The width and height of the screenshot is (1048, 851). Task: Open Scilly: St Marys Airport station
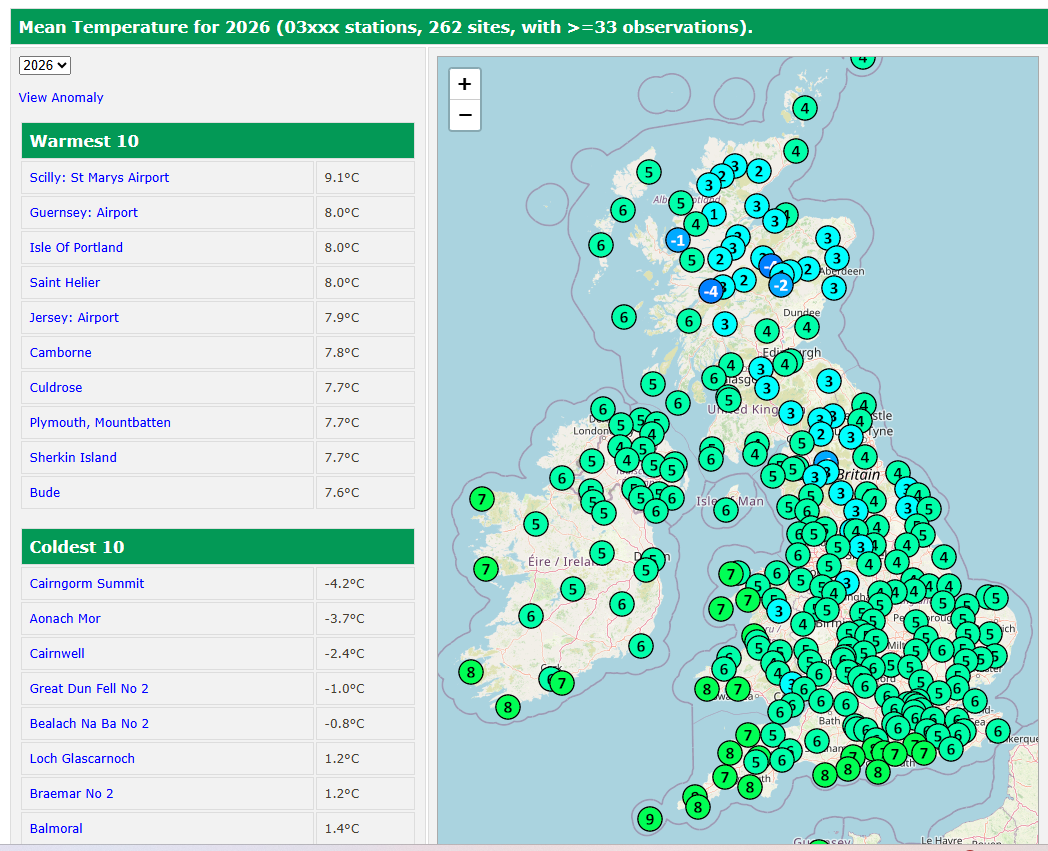click(x=99, y=177)
